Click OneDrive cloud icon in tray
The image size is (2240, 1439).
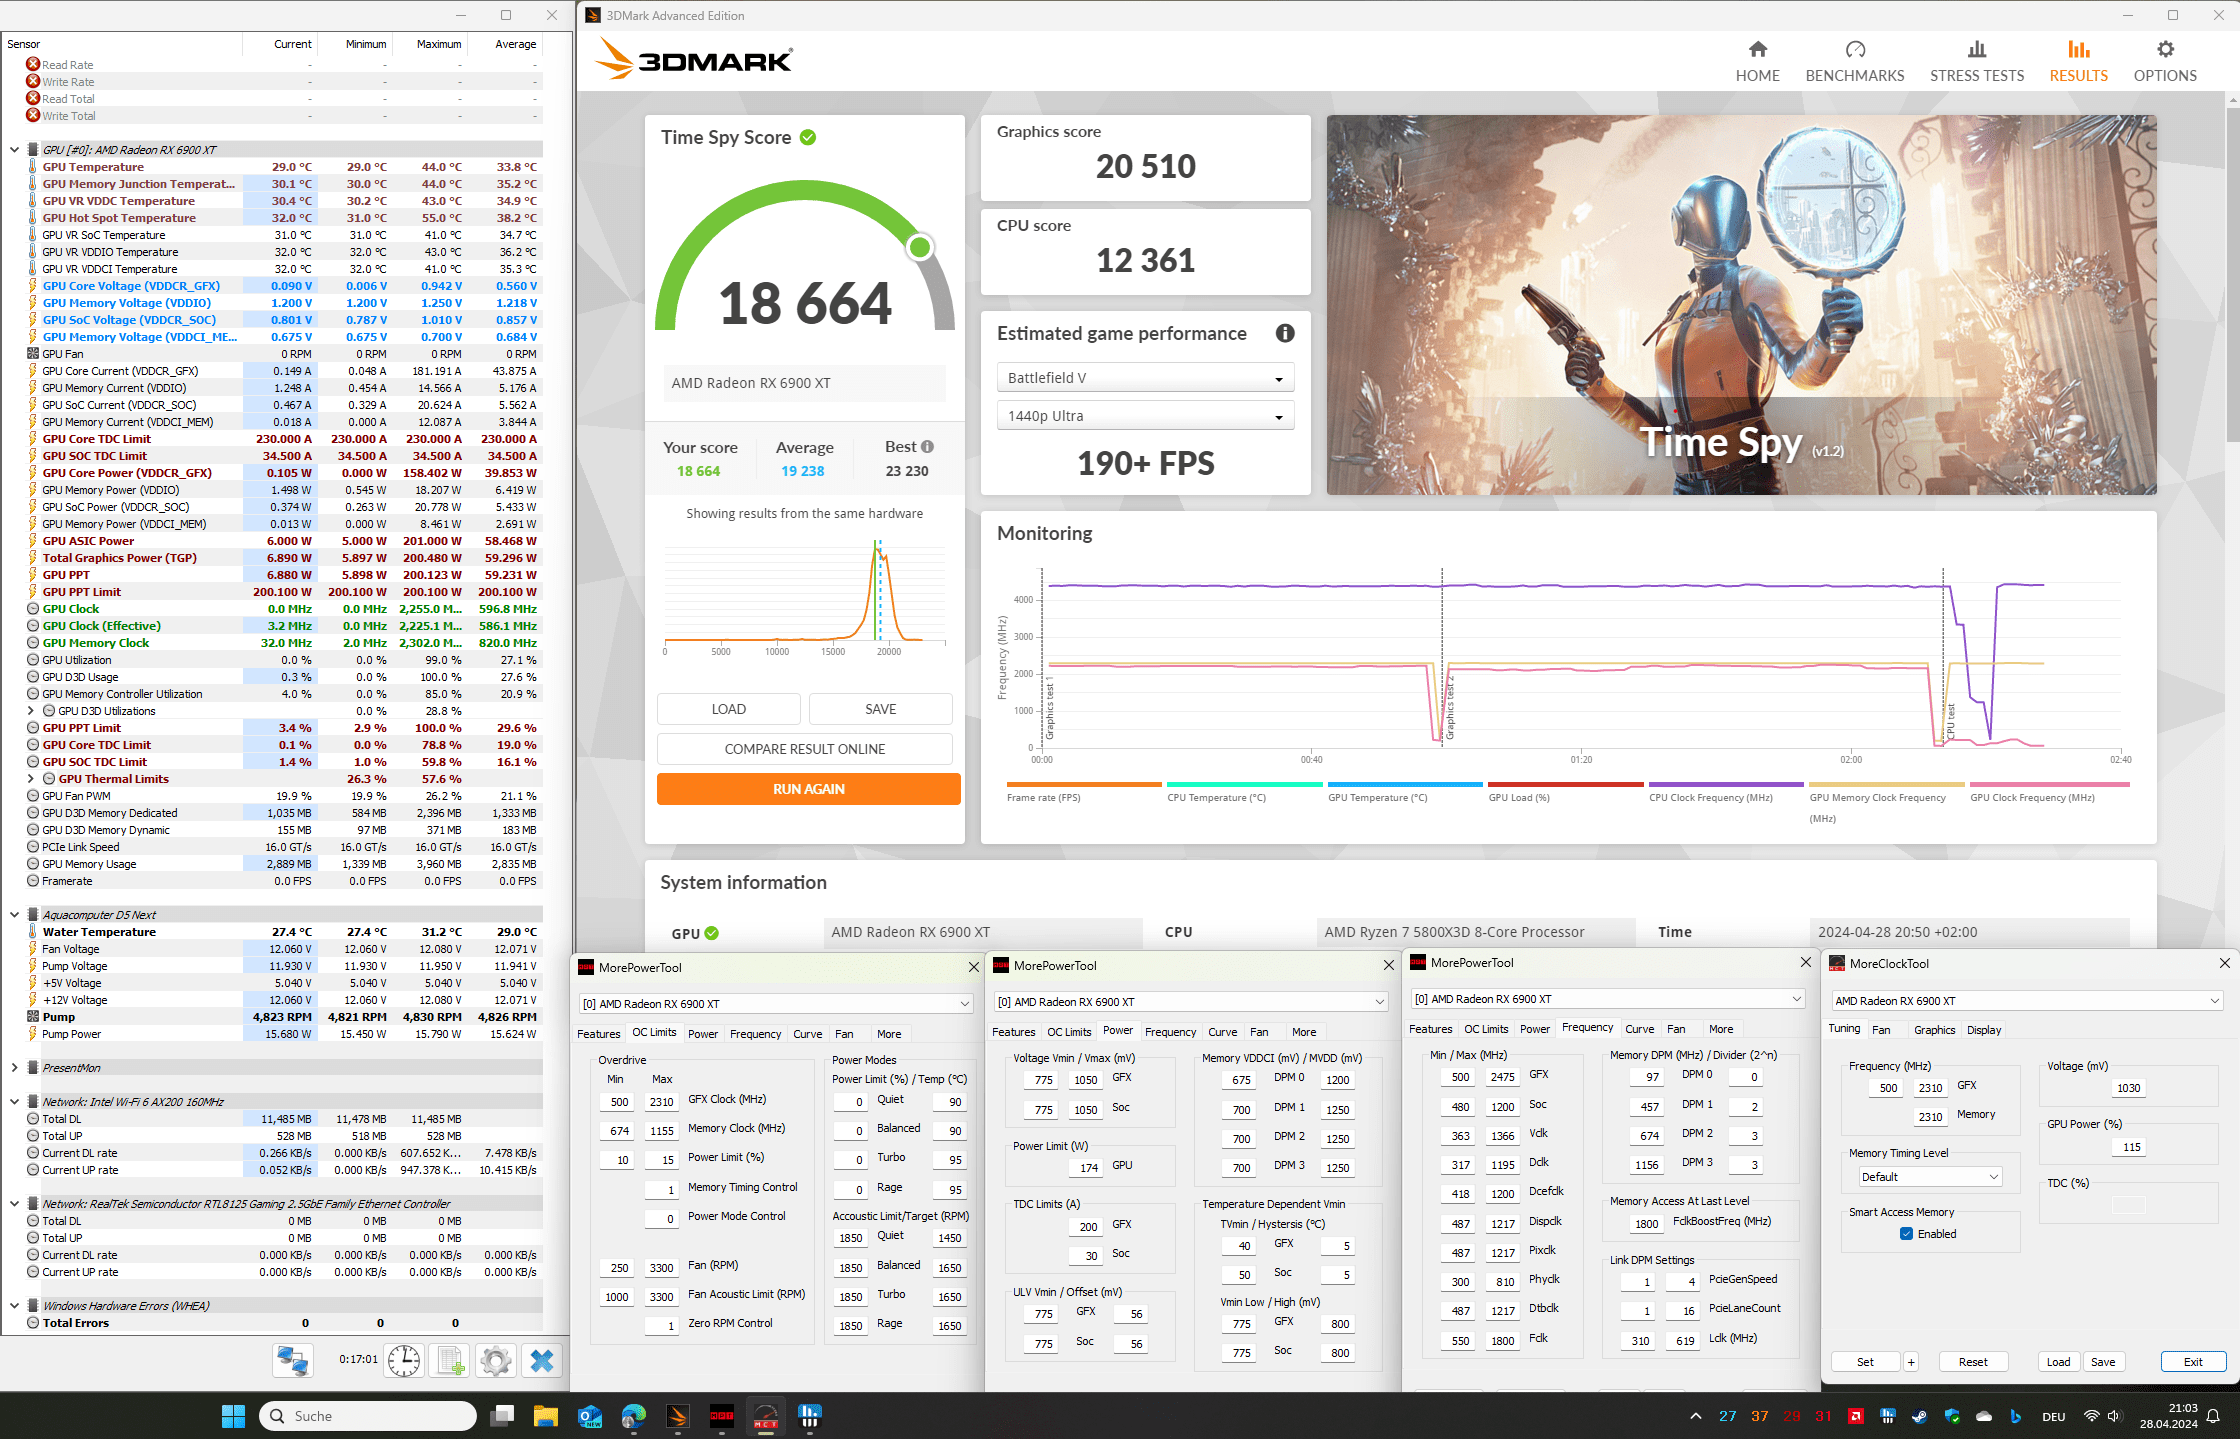pyautogui.click(x=1984, y=1416)
